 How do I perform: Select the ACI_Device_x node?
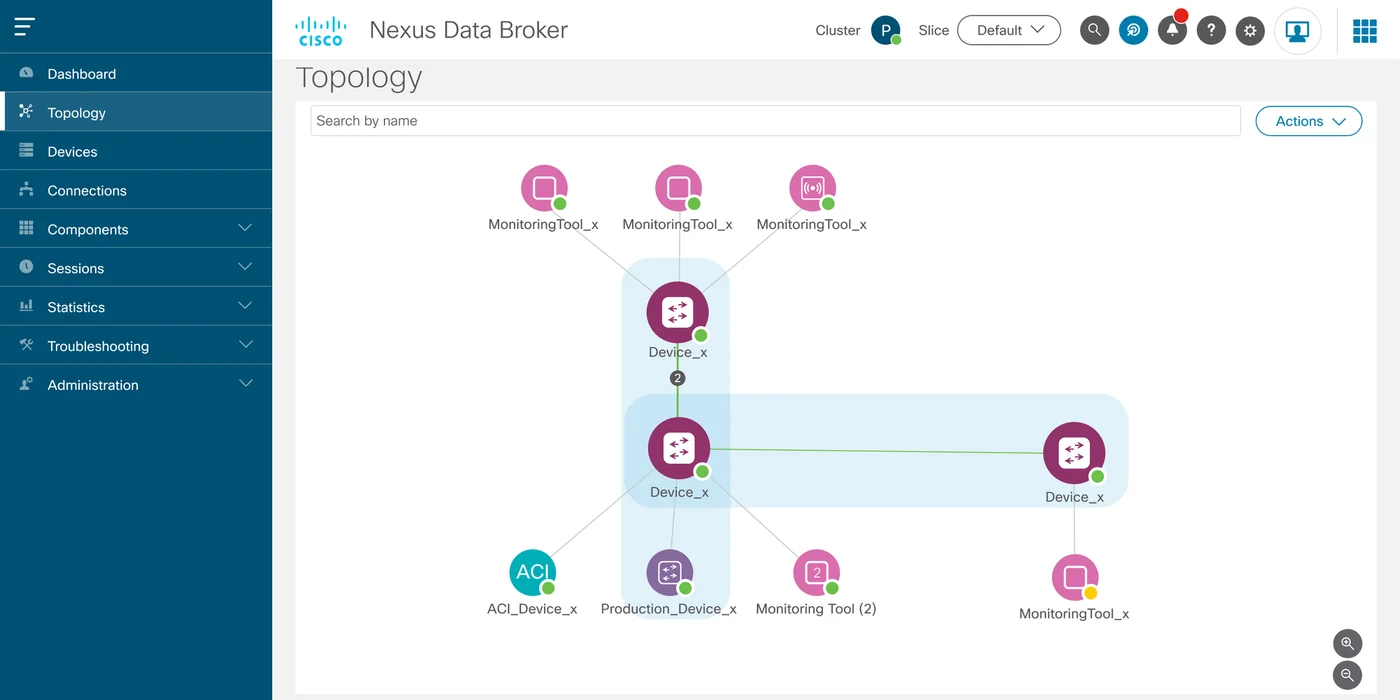[x=533, y=572]
